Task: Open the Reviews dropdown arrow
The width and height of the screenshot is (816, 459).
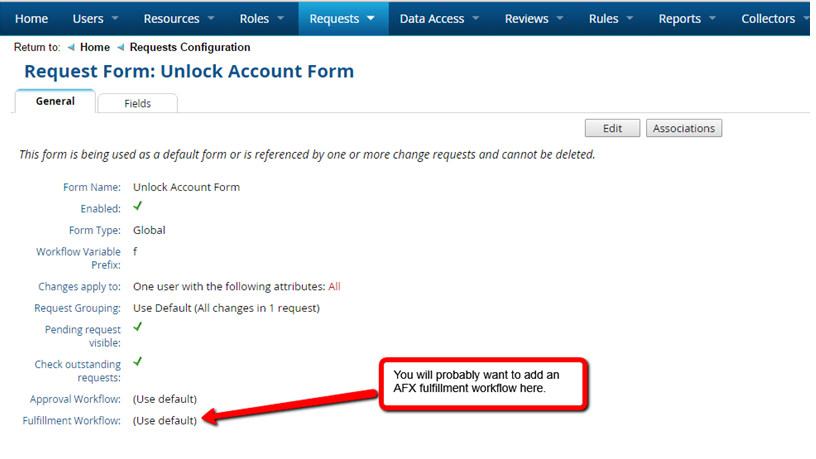Action: click(559, 19)
